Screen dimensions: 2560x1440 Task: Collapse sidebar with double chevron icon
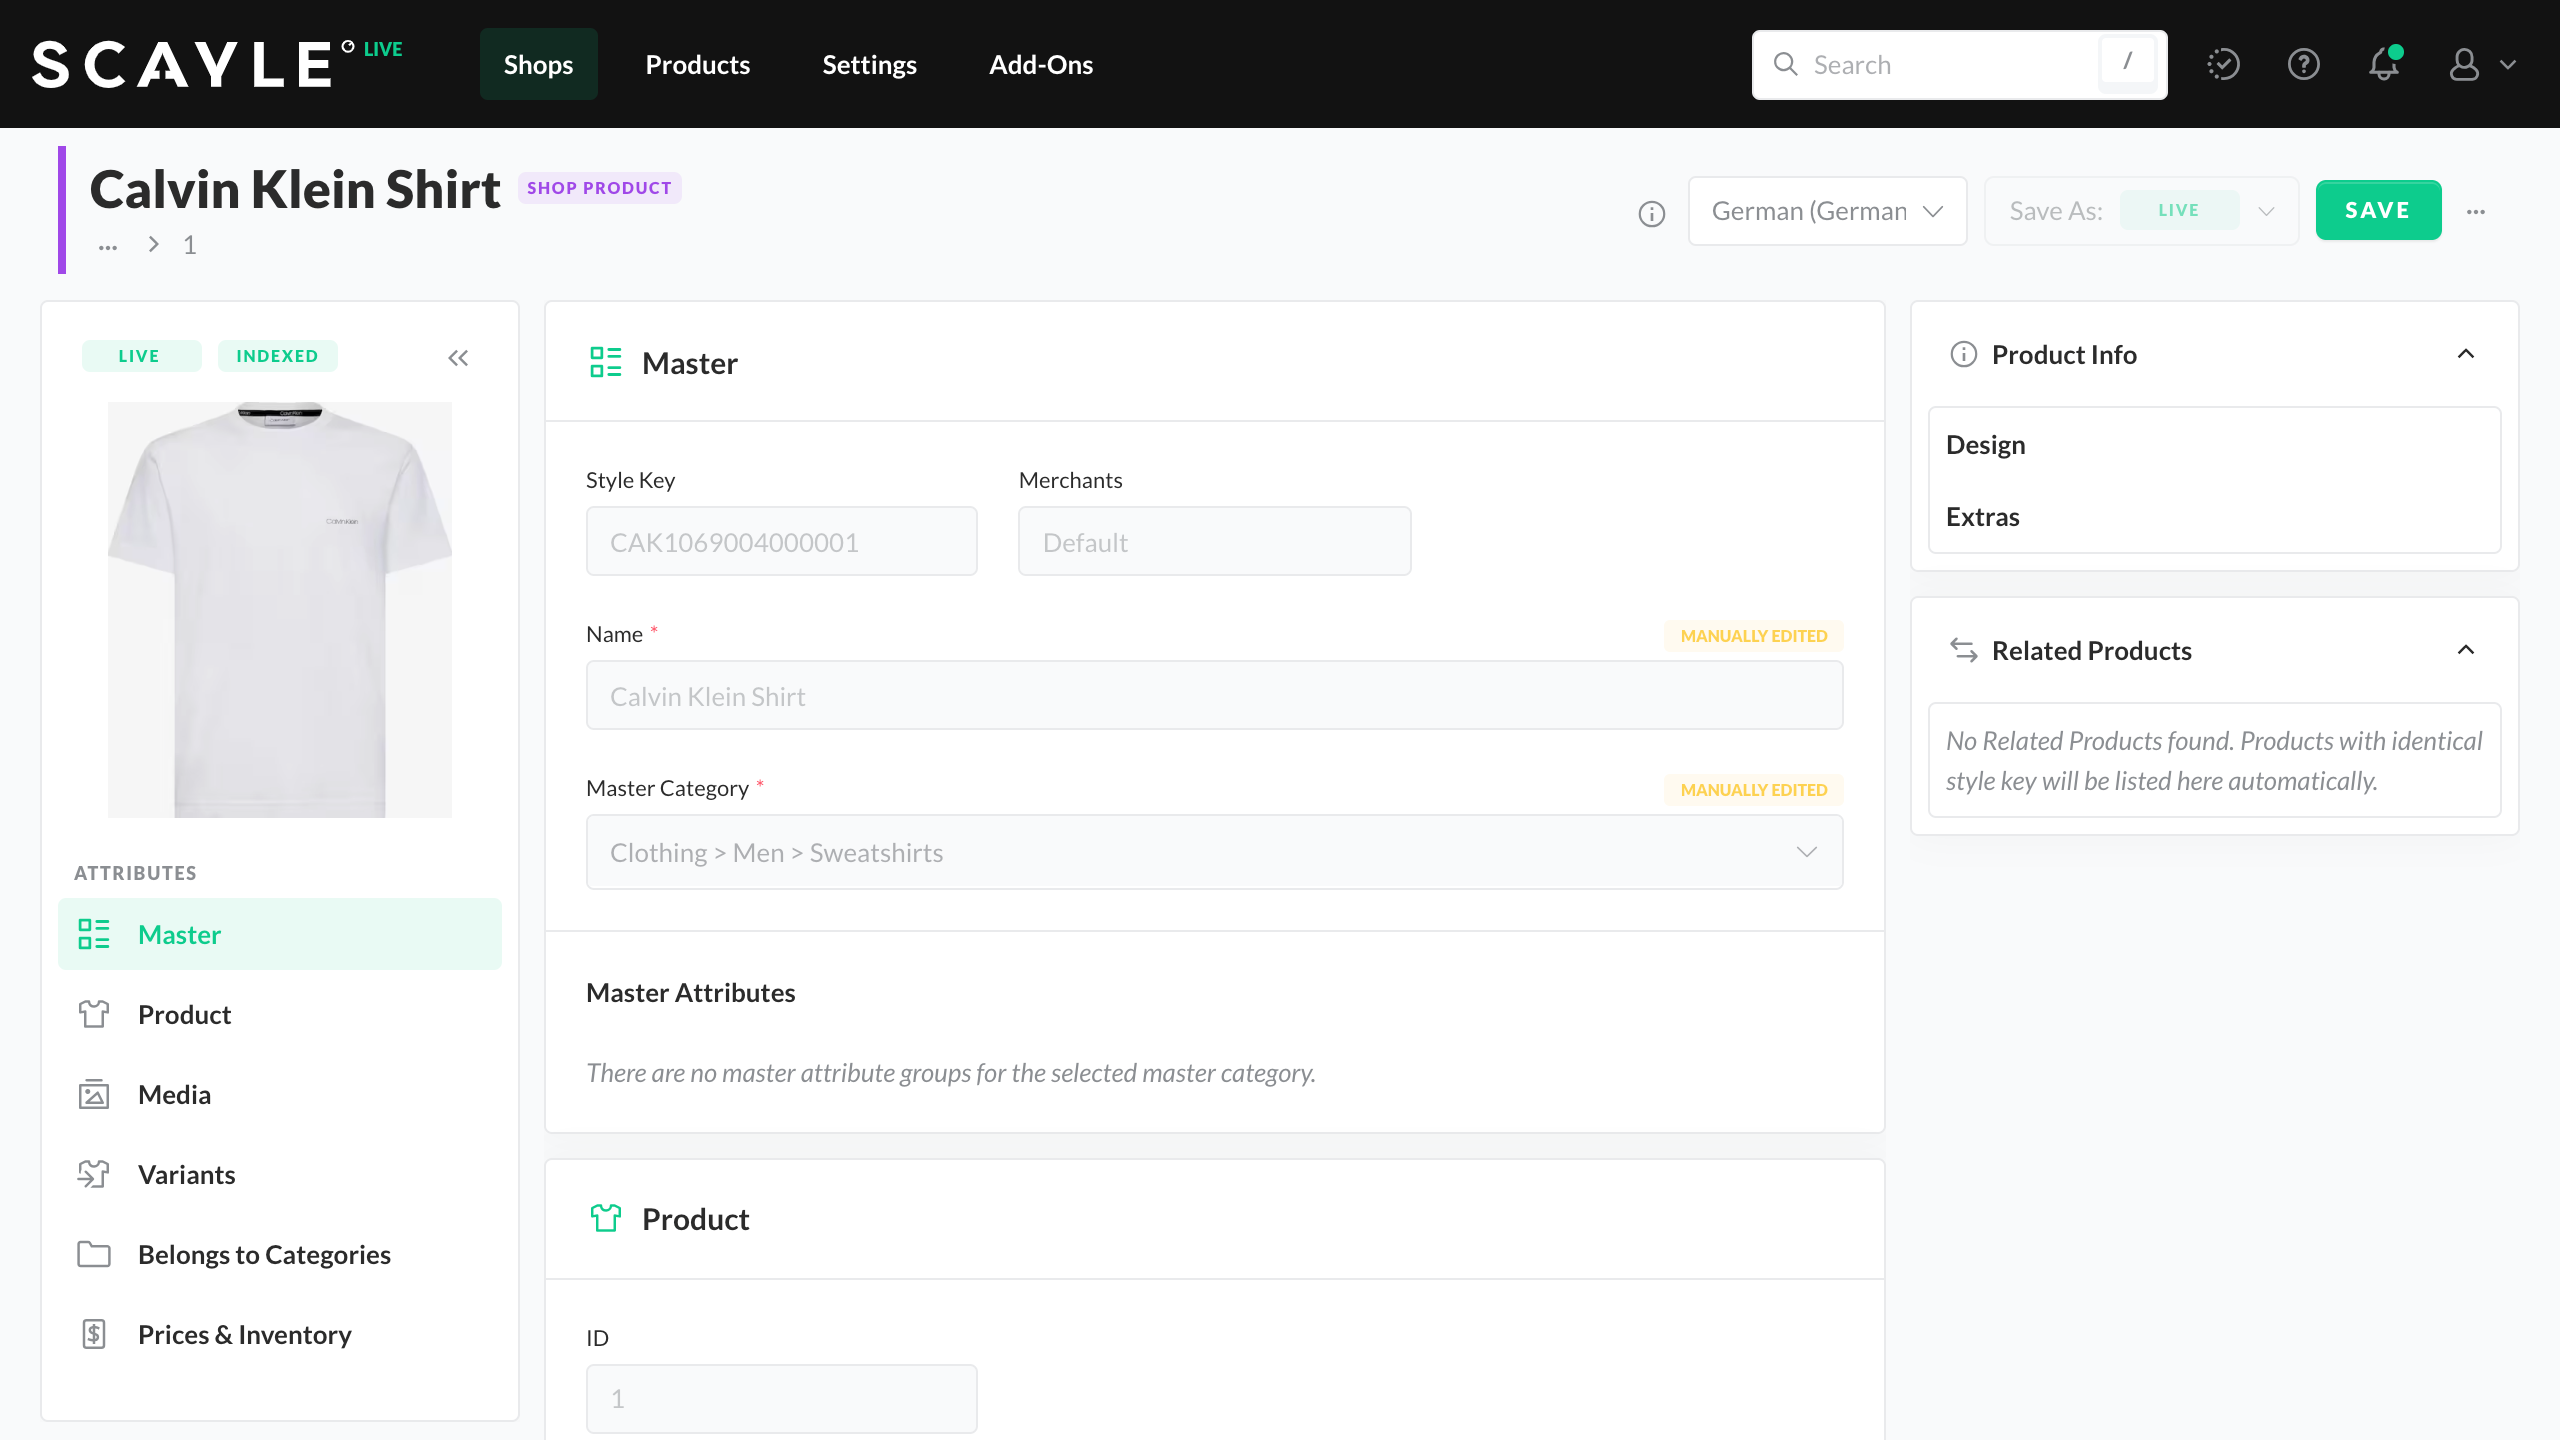458,358
